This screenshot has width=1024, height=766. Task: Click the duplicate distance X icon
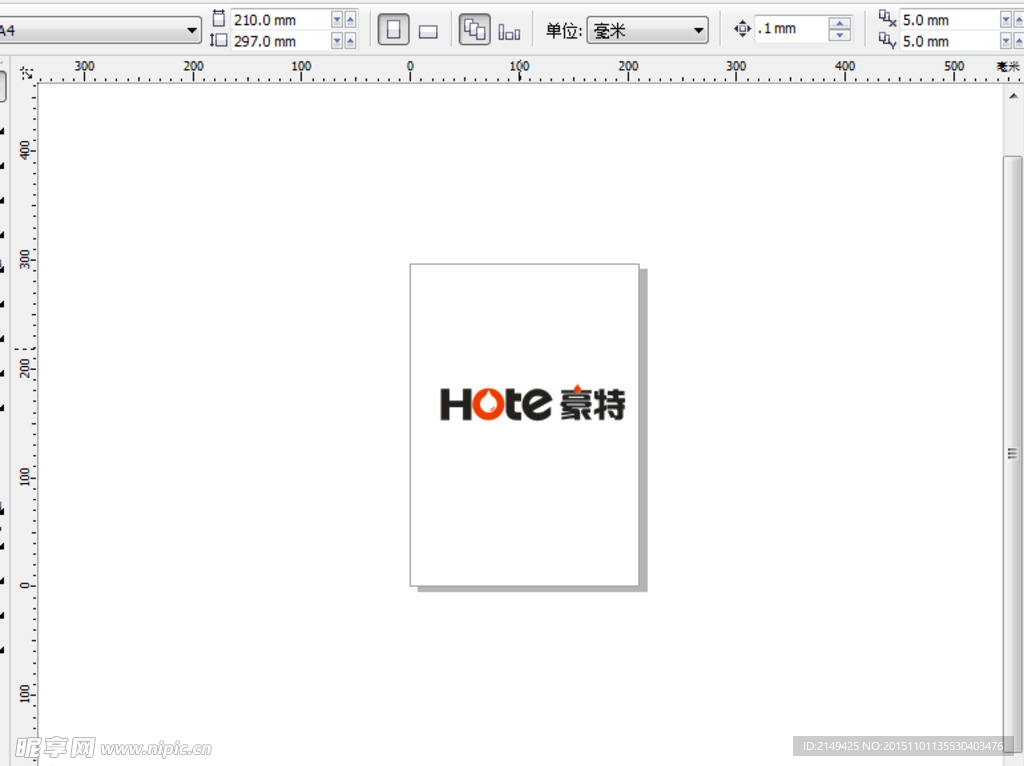(887, 18)
